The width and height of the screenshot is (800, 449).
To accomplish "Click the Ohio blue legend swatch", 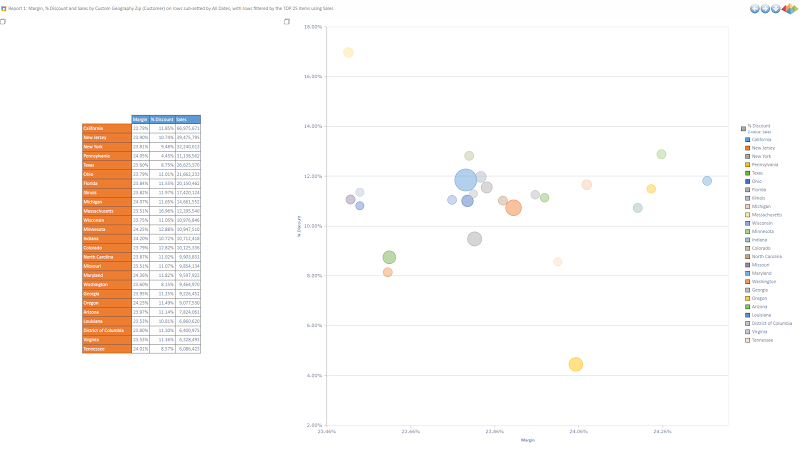I will pyautogui.click(x=747, y=181).
